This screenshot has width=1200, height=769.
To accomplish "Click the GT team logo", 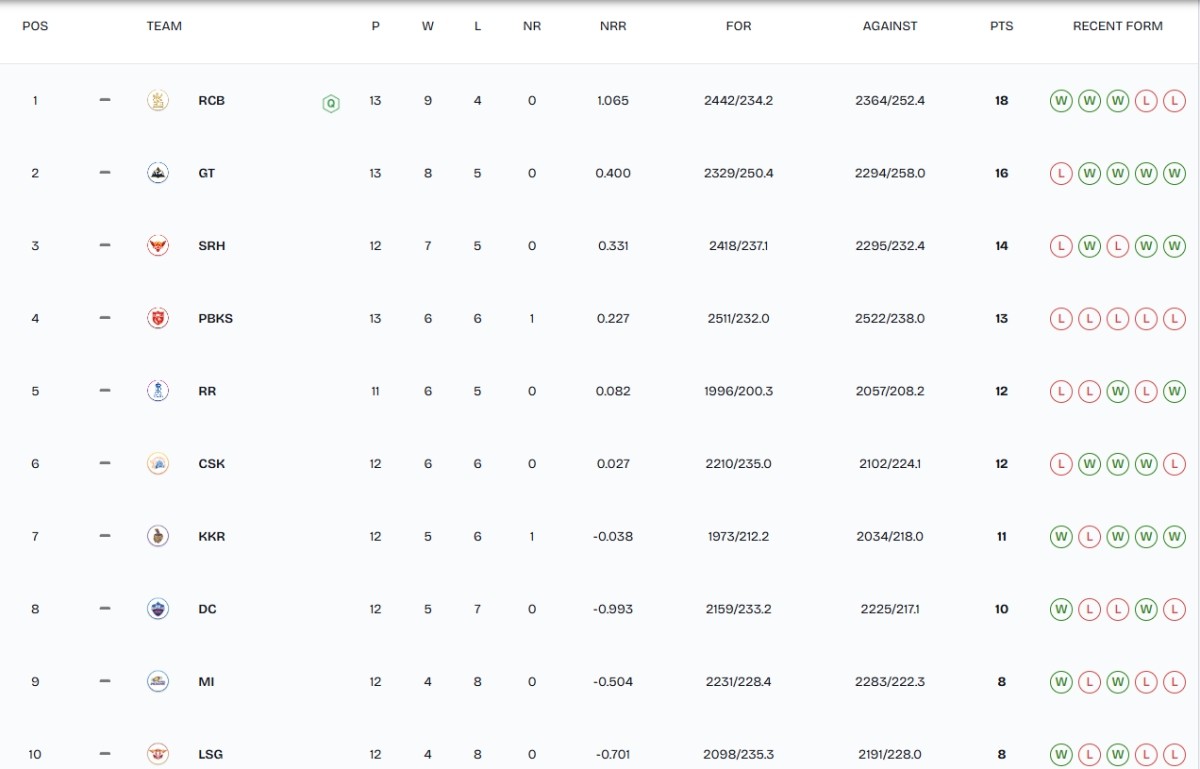I will point(158,173).
